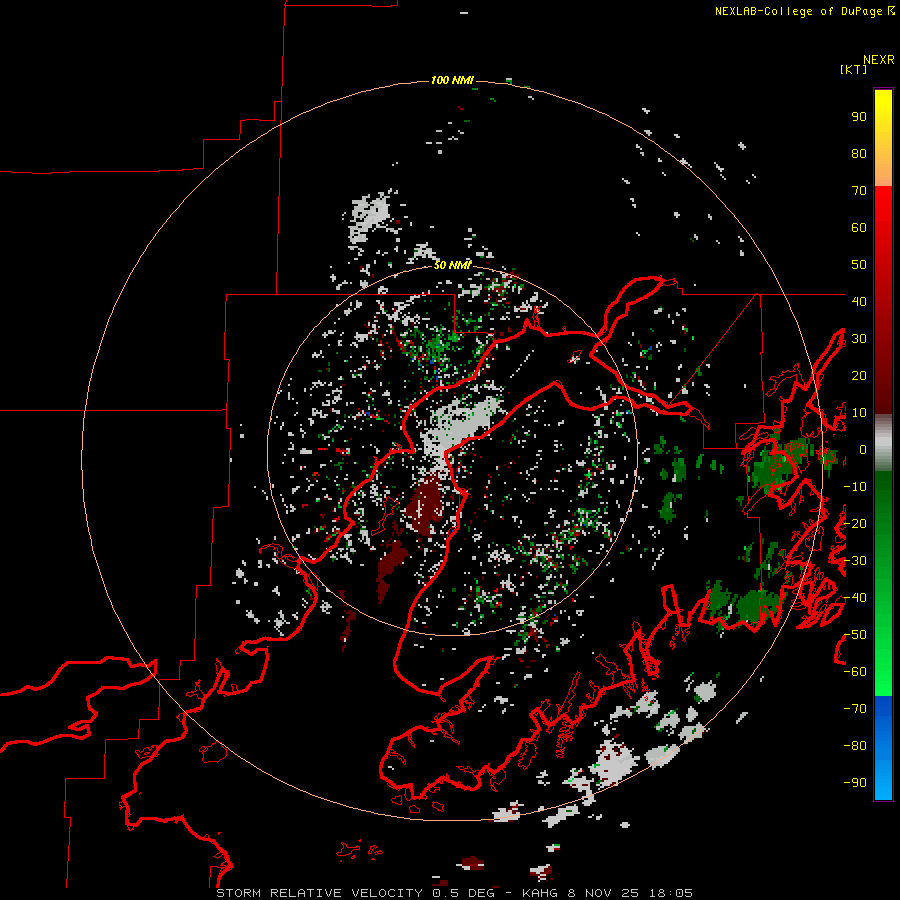This screenshot has height=900, width=900.
Task: Click the 10 value on velocity scale
Action: pos(859,413)
